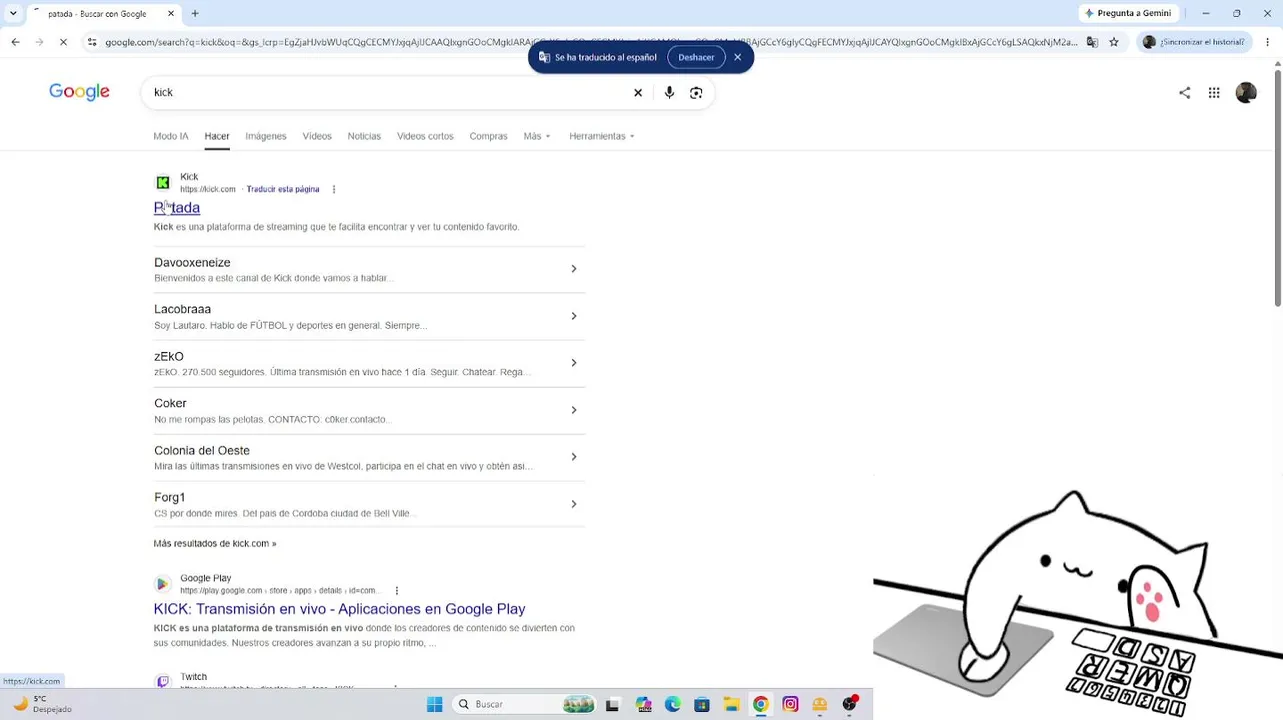Go back with browser back arrow
Image resolution: width=1283 pixels, height=720 pixels.
pyautogui.click(x=15, y=42)
